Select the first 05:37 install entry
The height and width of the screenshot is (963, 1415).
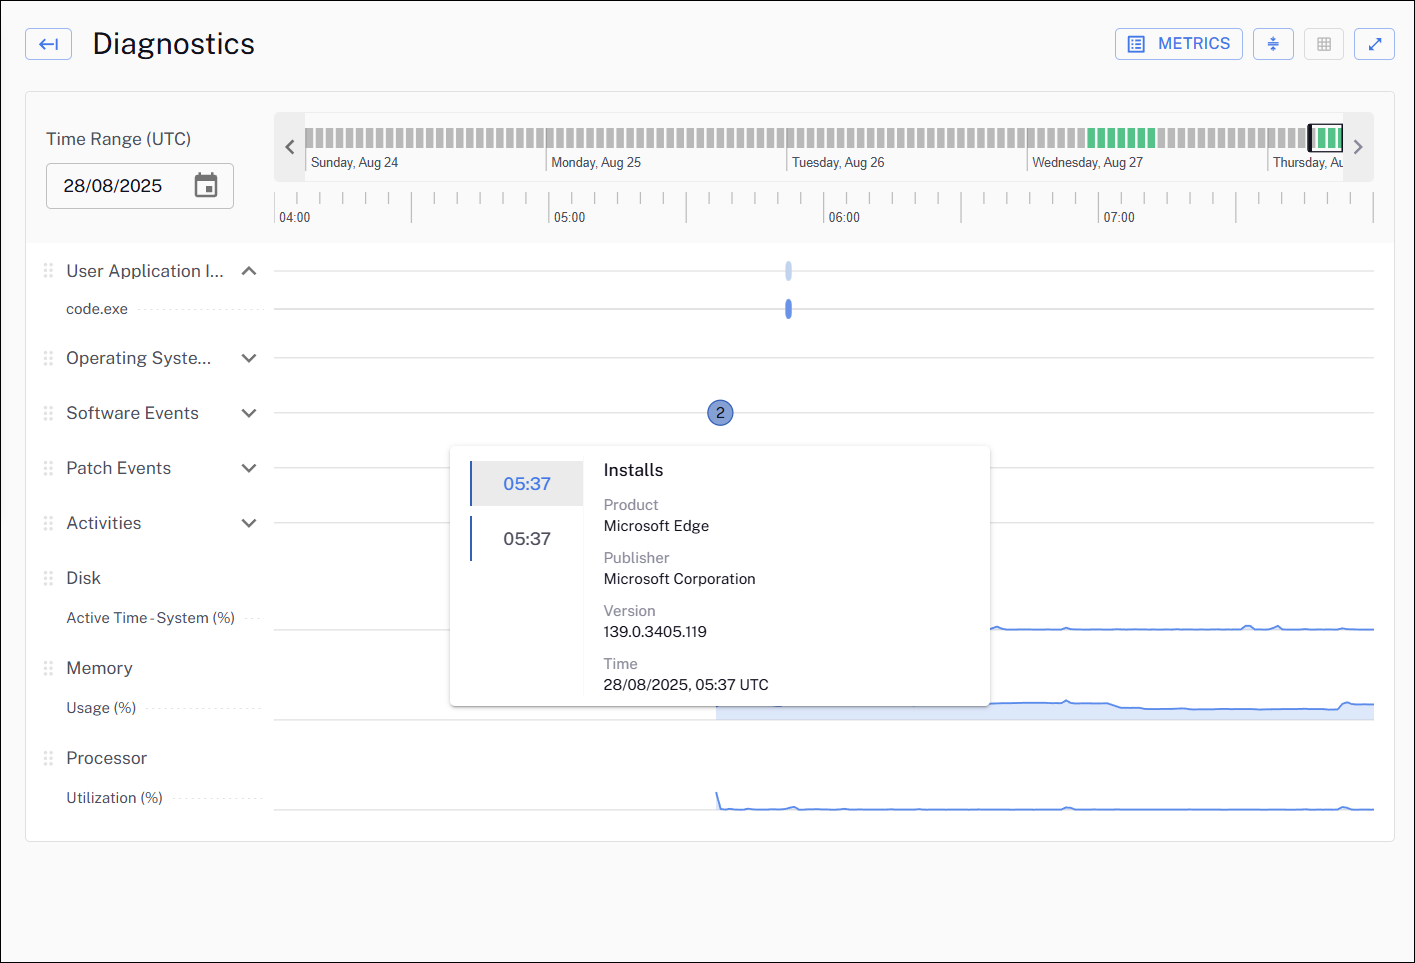tap(527, 484)
